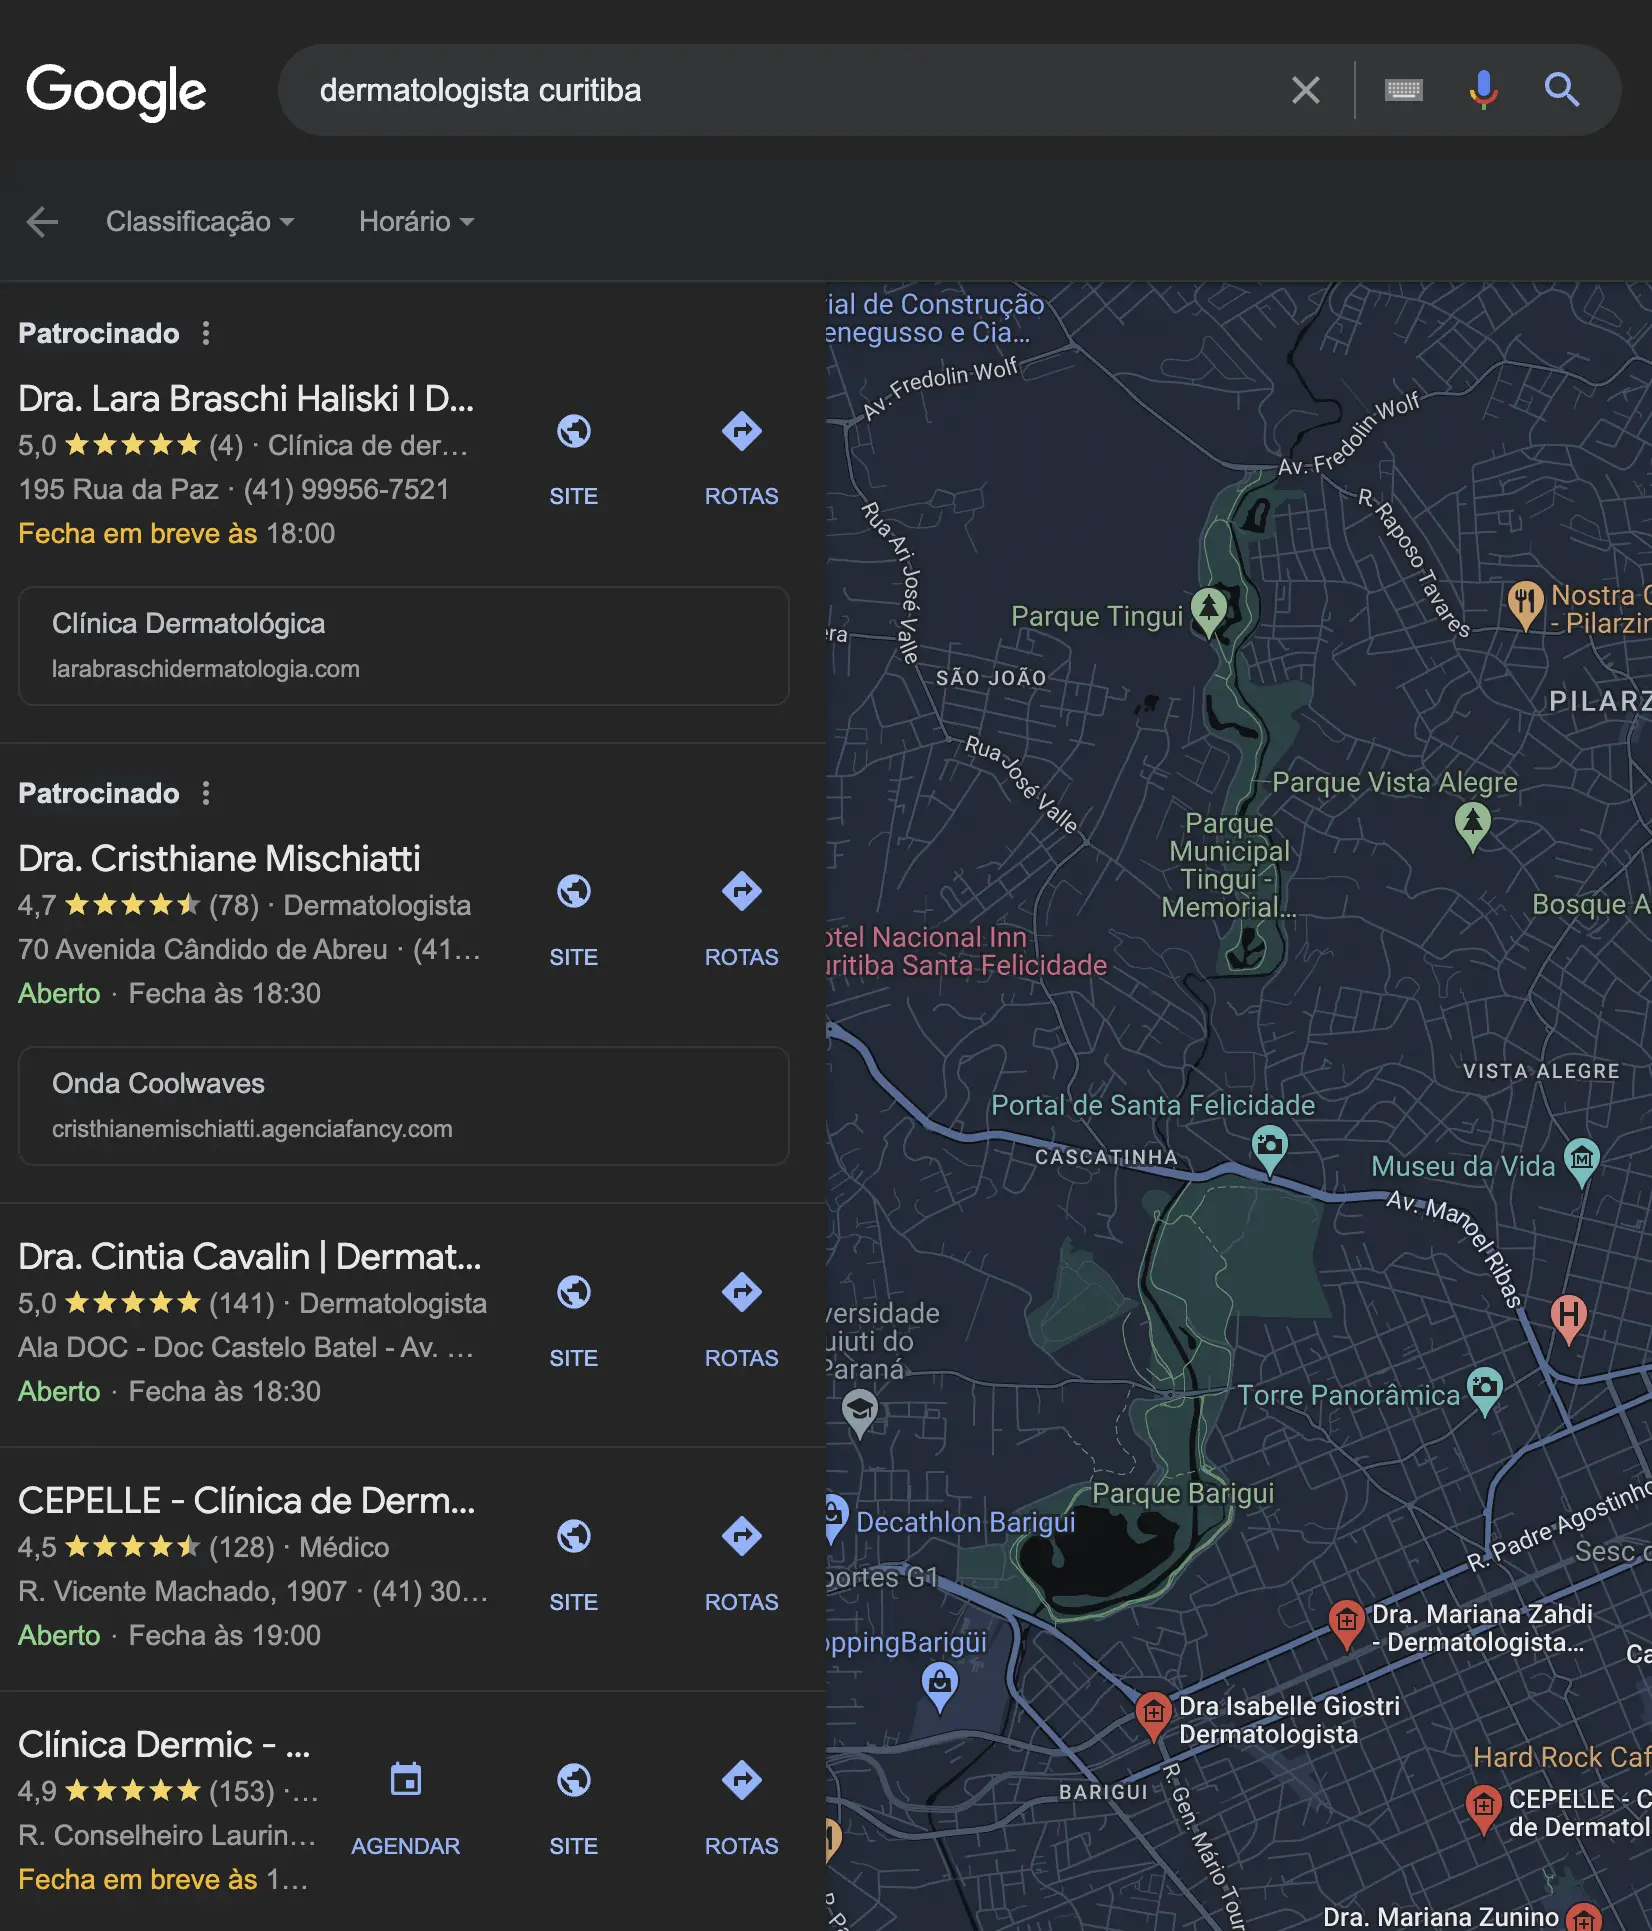Screen dimensions: 1652x1931
Task: Open Dra. Cintia Cavalin listing title
Action: 249,1257
